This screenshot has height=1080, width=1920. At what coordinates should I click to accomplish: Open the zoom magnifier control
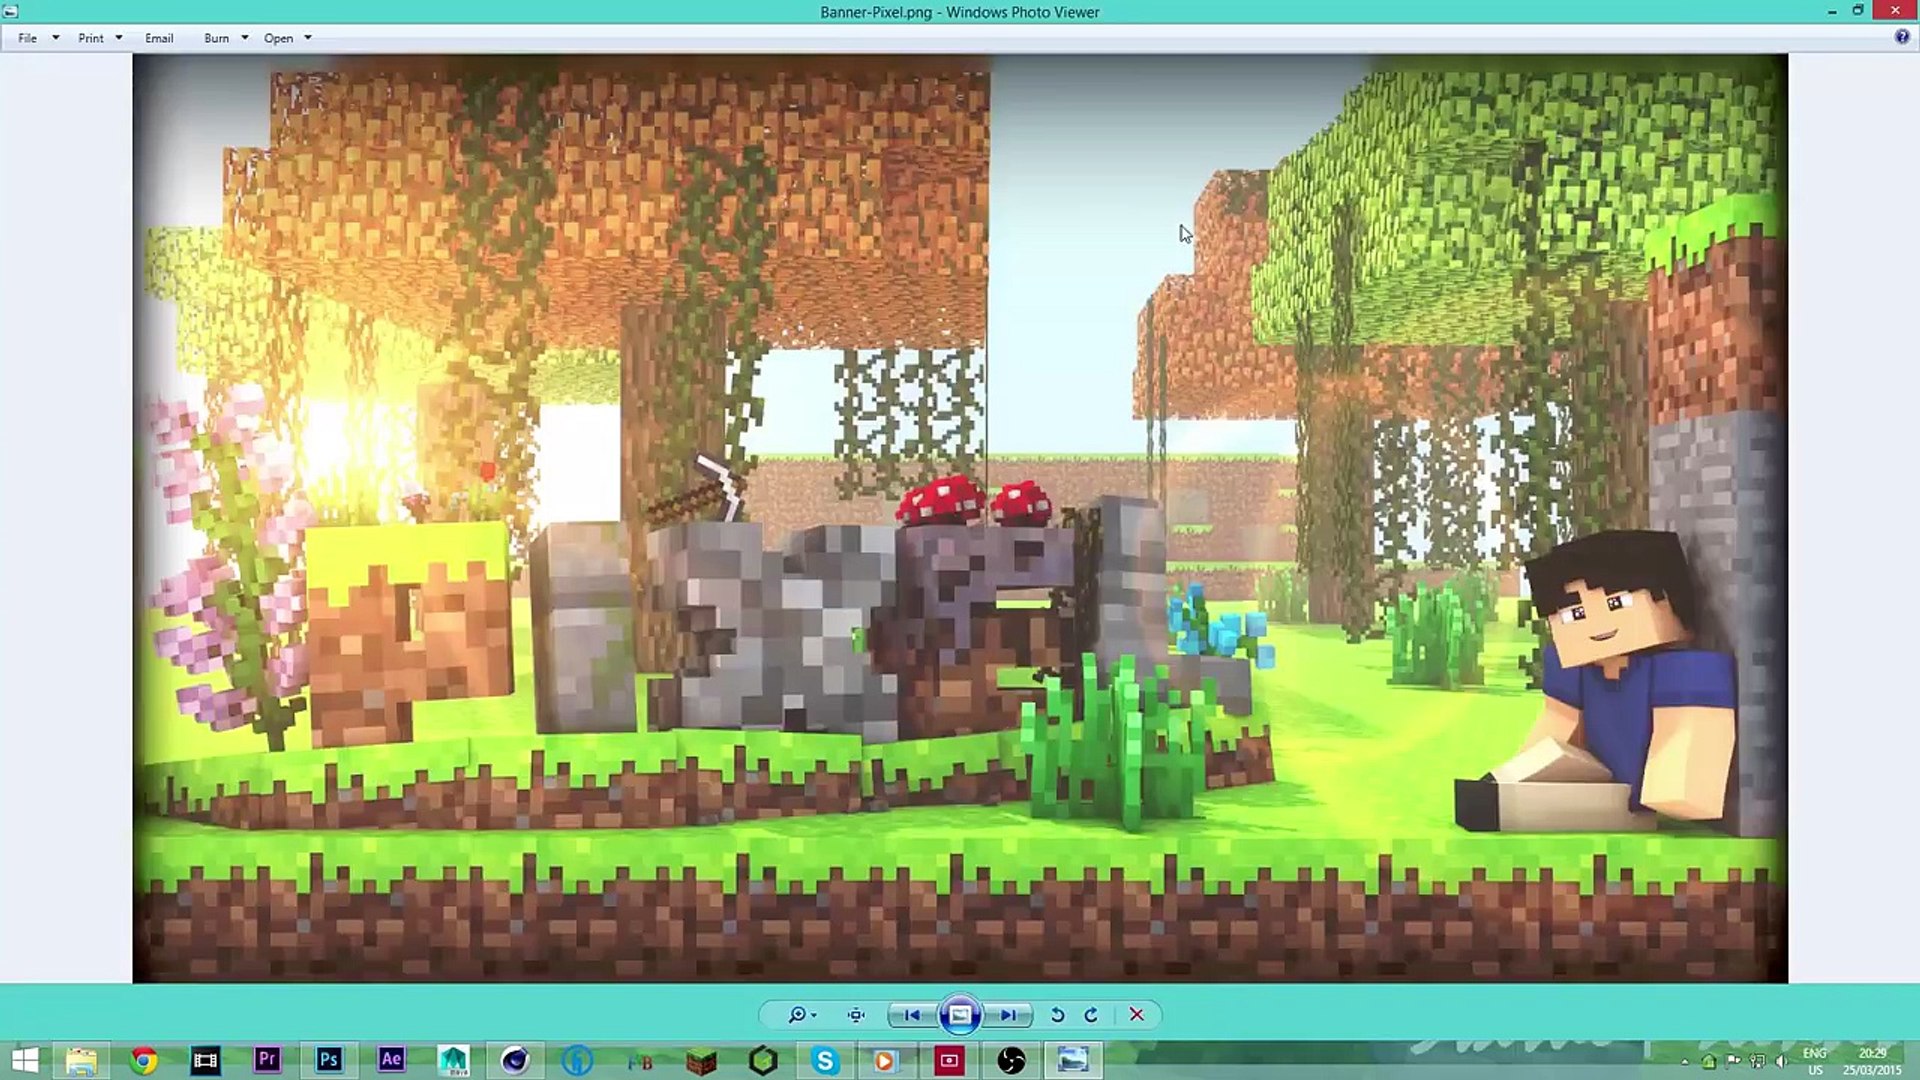(x=797, y=1015)
